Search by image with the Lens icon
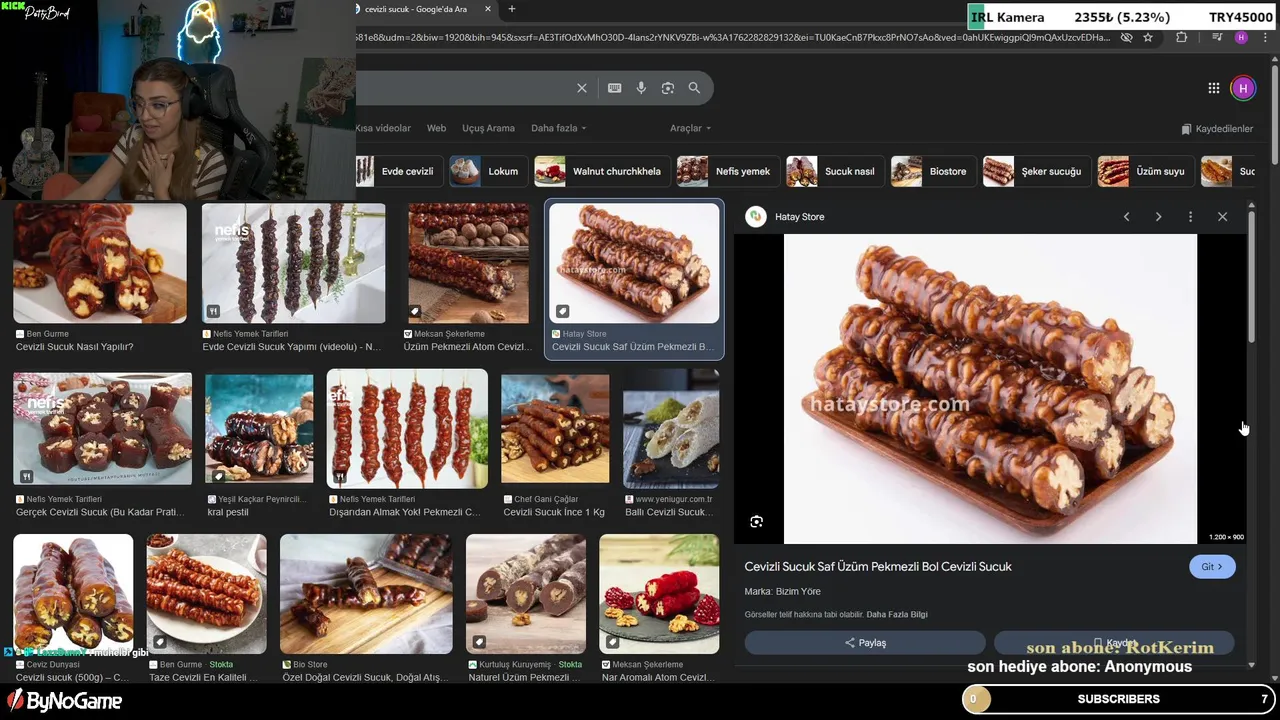Image resolution: width=1280 pixels, height=720 pixels. (667, 88)
